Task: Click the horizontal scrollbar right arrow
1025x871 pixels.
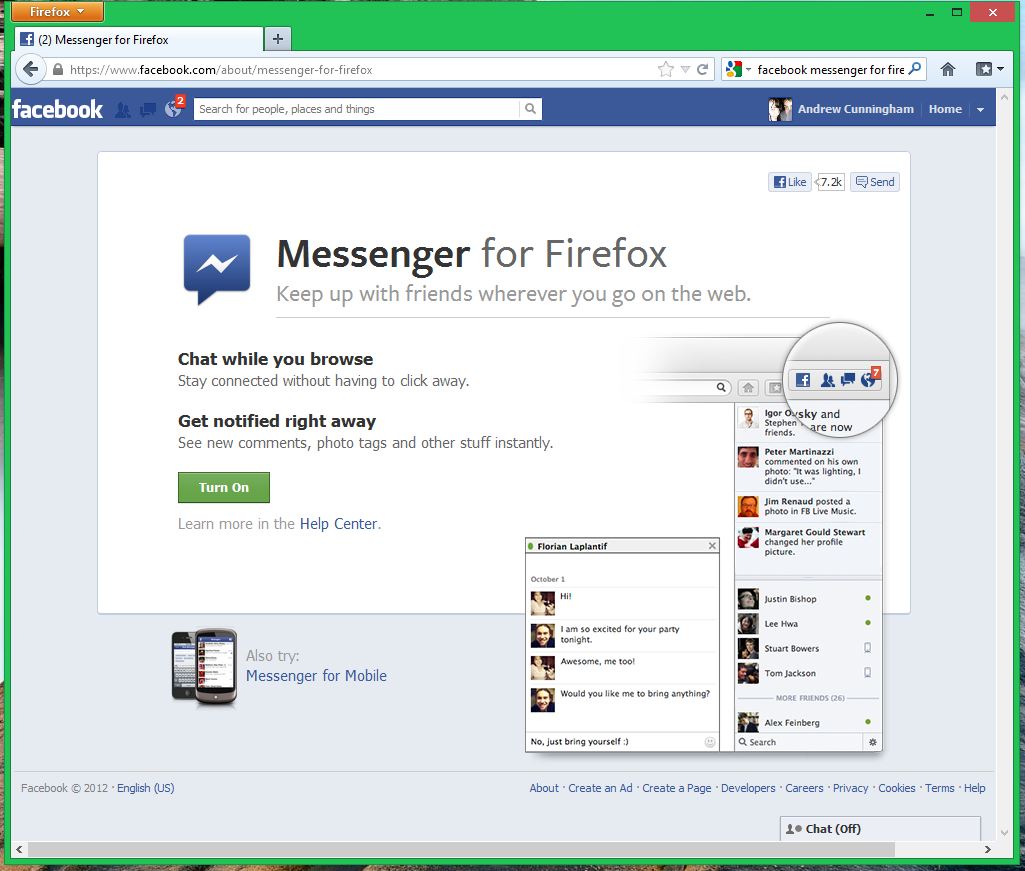Action: (987, 849)
